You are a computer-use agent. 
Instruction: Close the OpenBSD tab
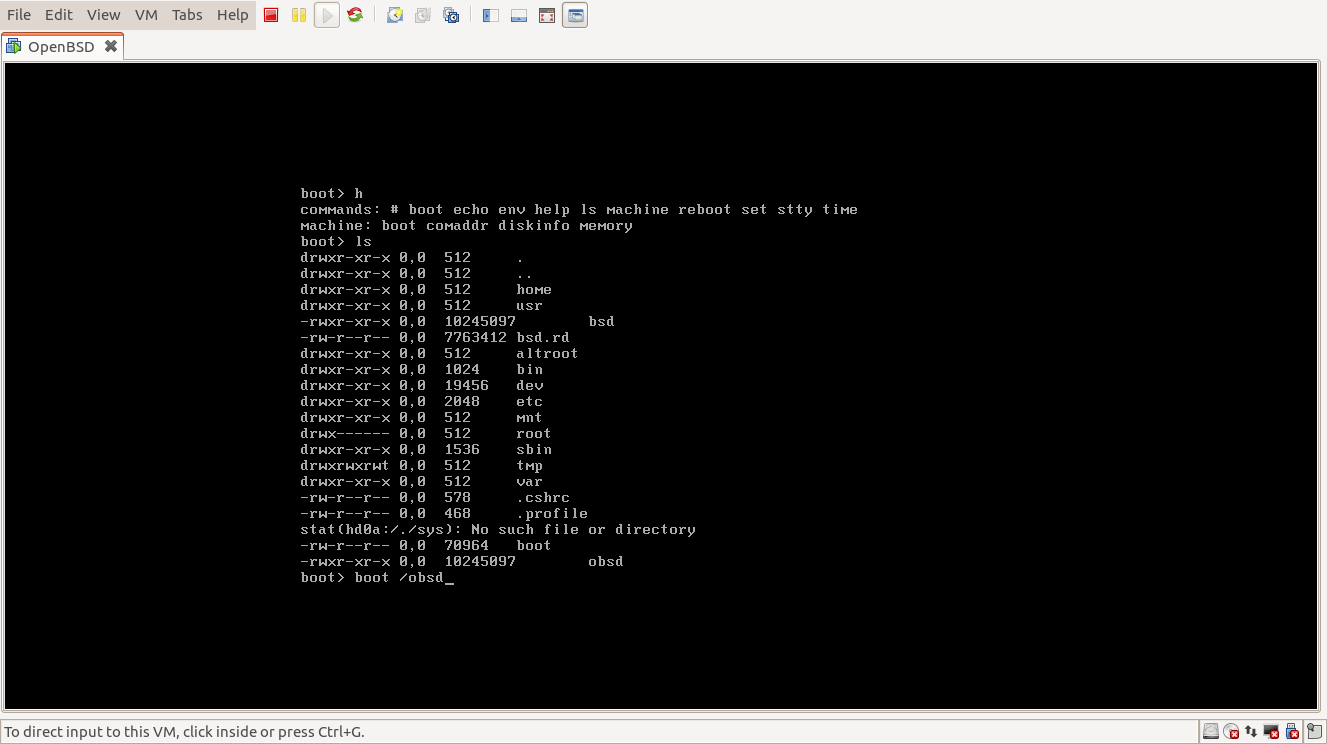(x=112, y=46)
